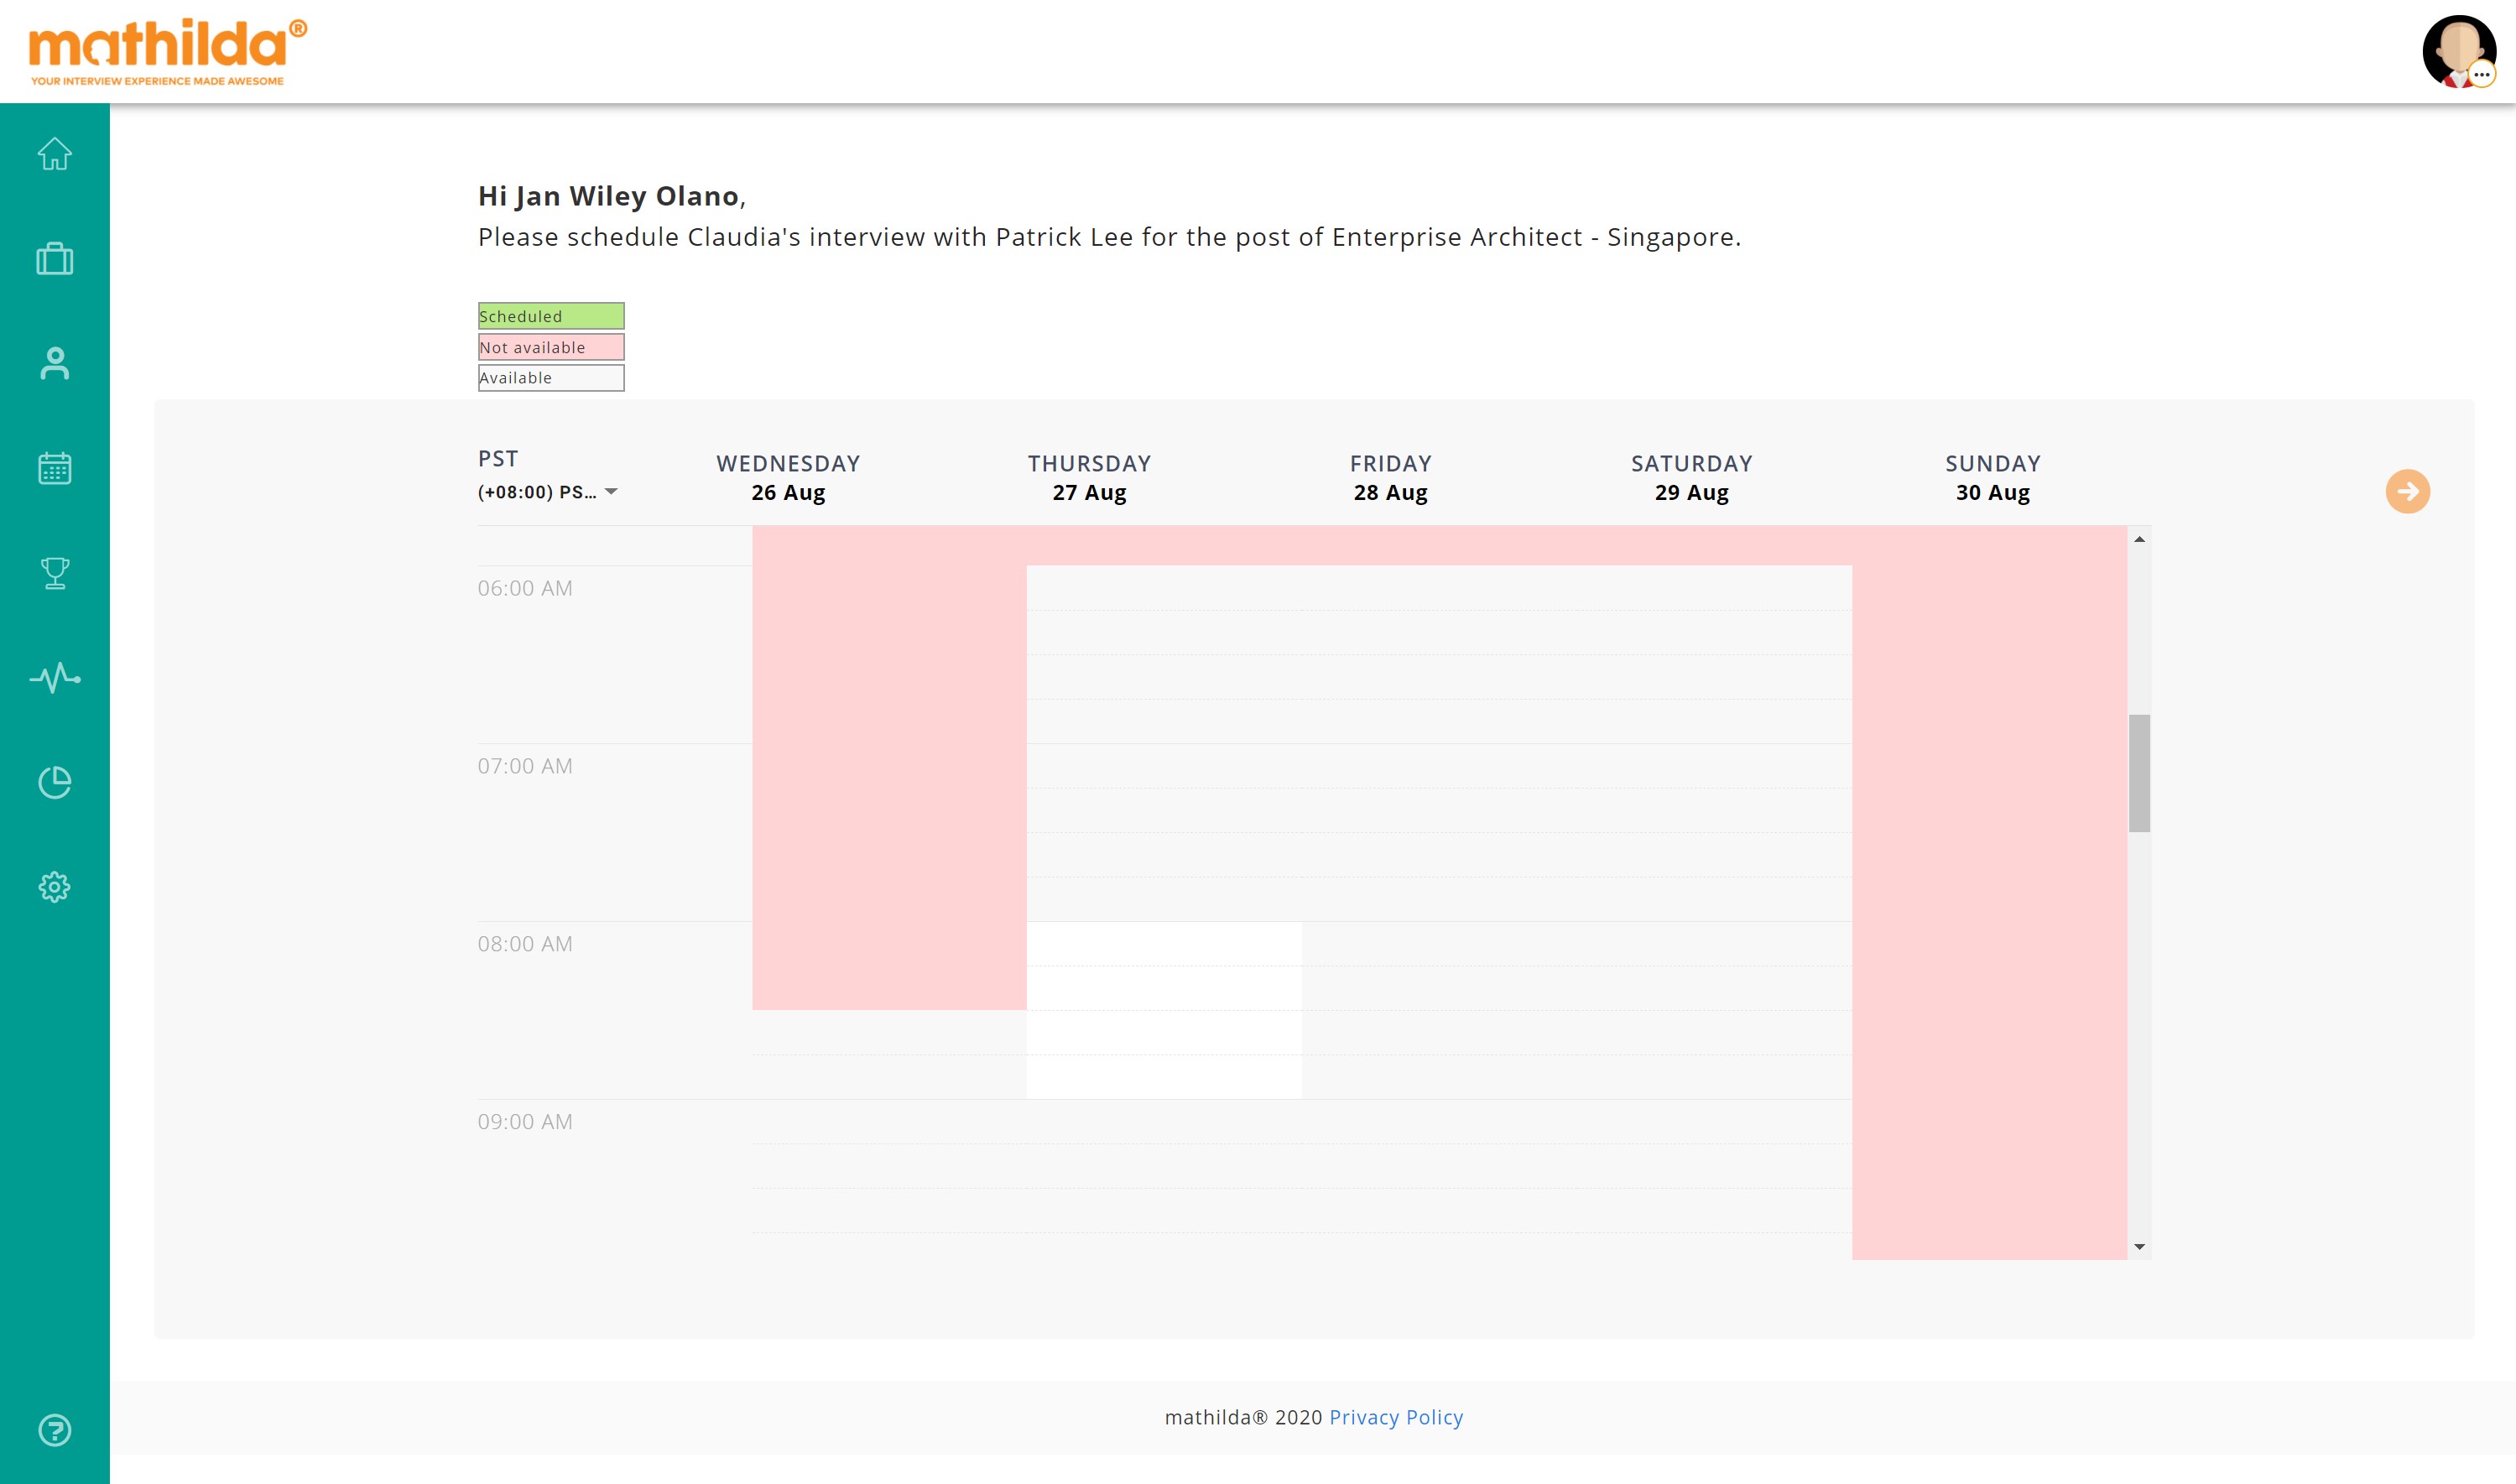Click the Scheduled green legend swatch

pyautogui.click(x=551, y=316)
